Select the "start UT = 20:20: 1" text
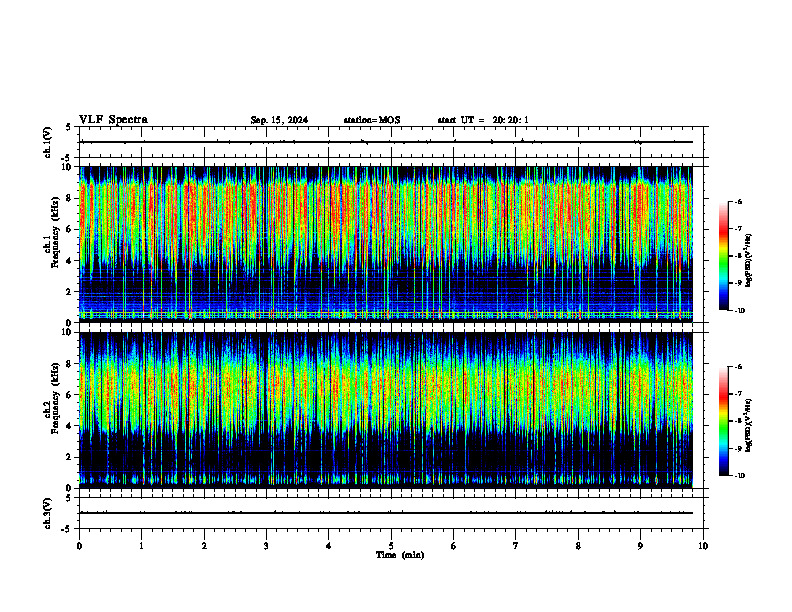 click(483, 120)
